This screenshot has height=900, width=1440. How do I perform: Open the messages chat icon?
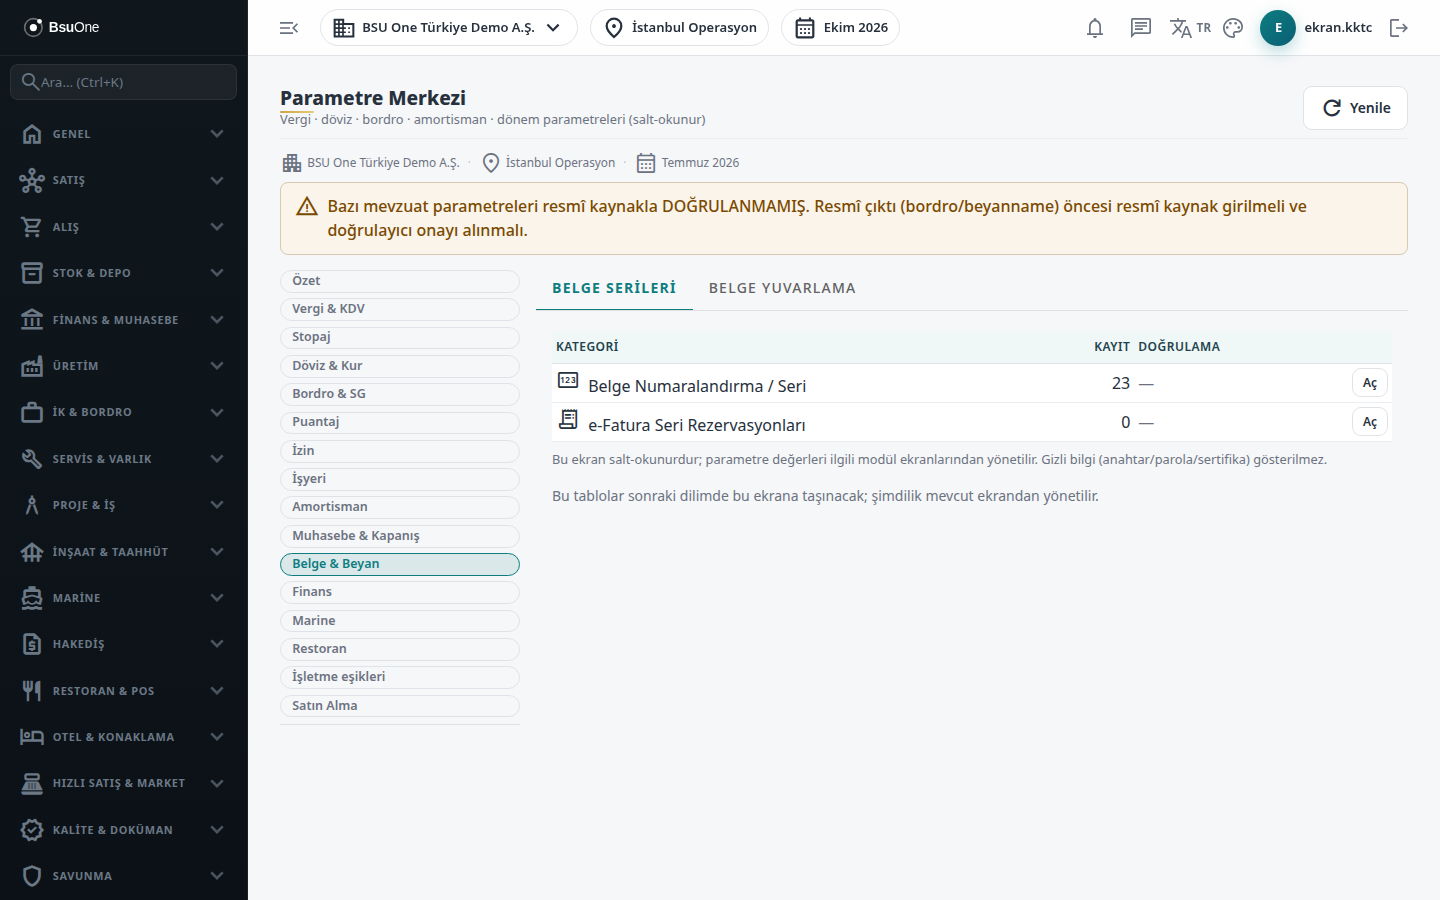pos(1141,28)
